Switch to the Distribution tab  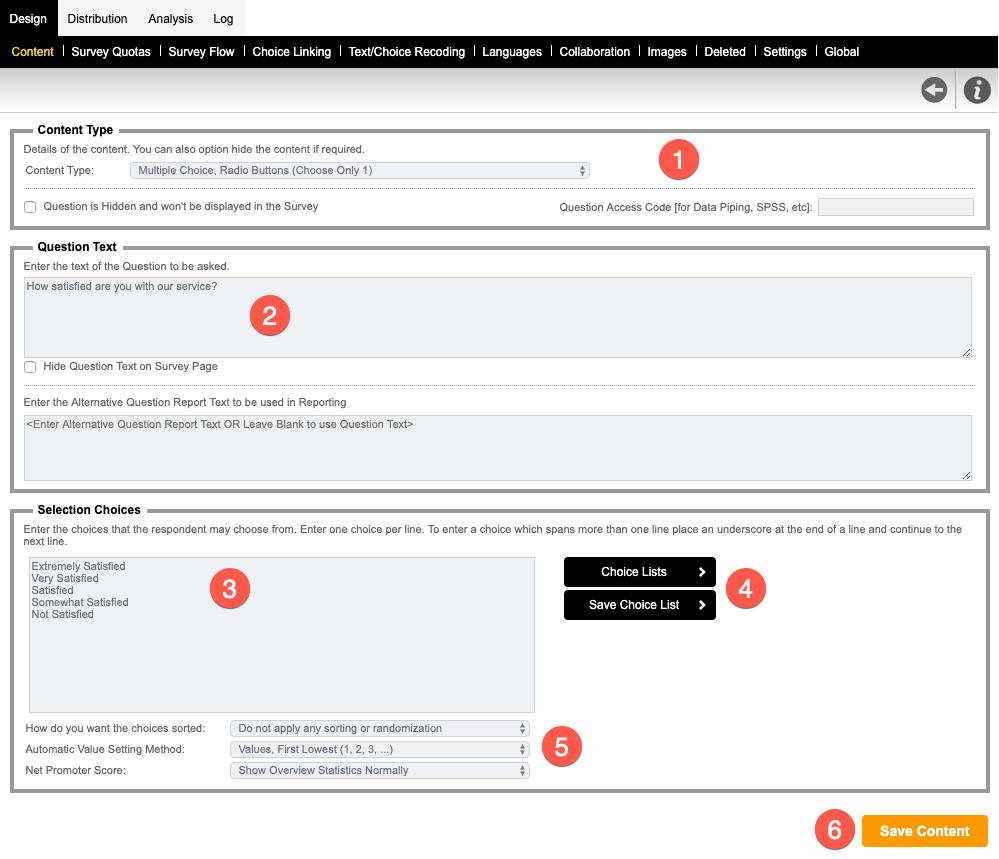[x=97, y=19]
